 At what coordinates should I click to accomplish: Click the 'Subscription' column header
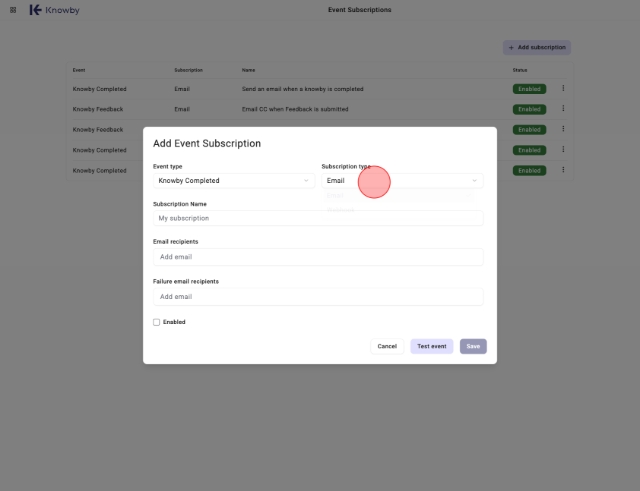click(x=189, y=70)
